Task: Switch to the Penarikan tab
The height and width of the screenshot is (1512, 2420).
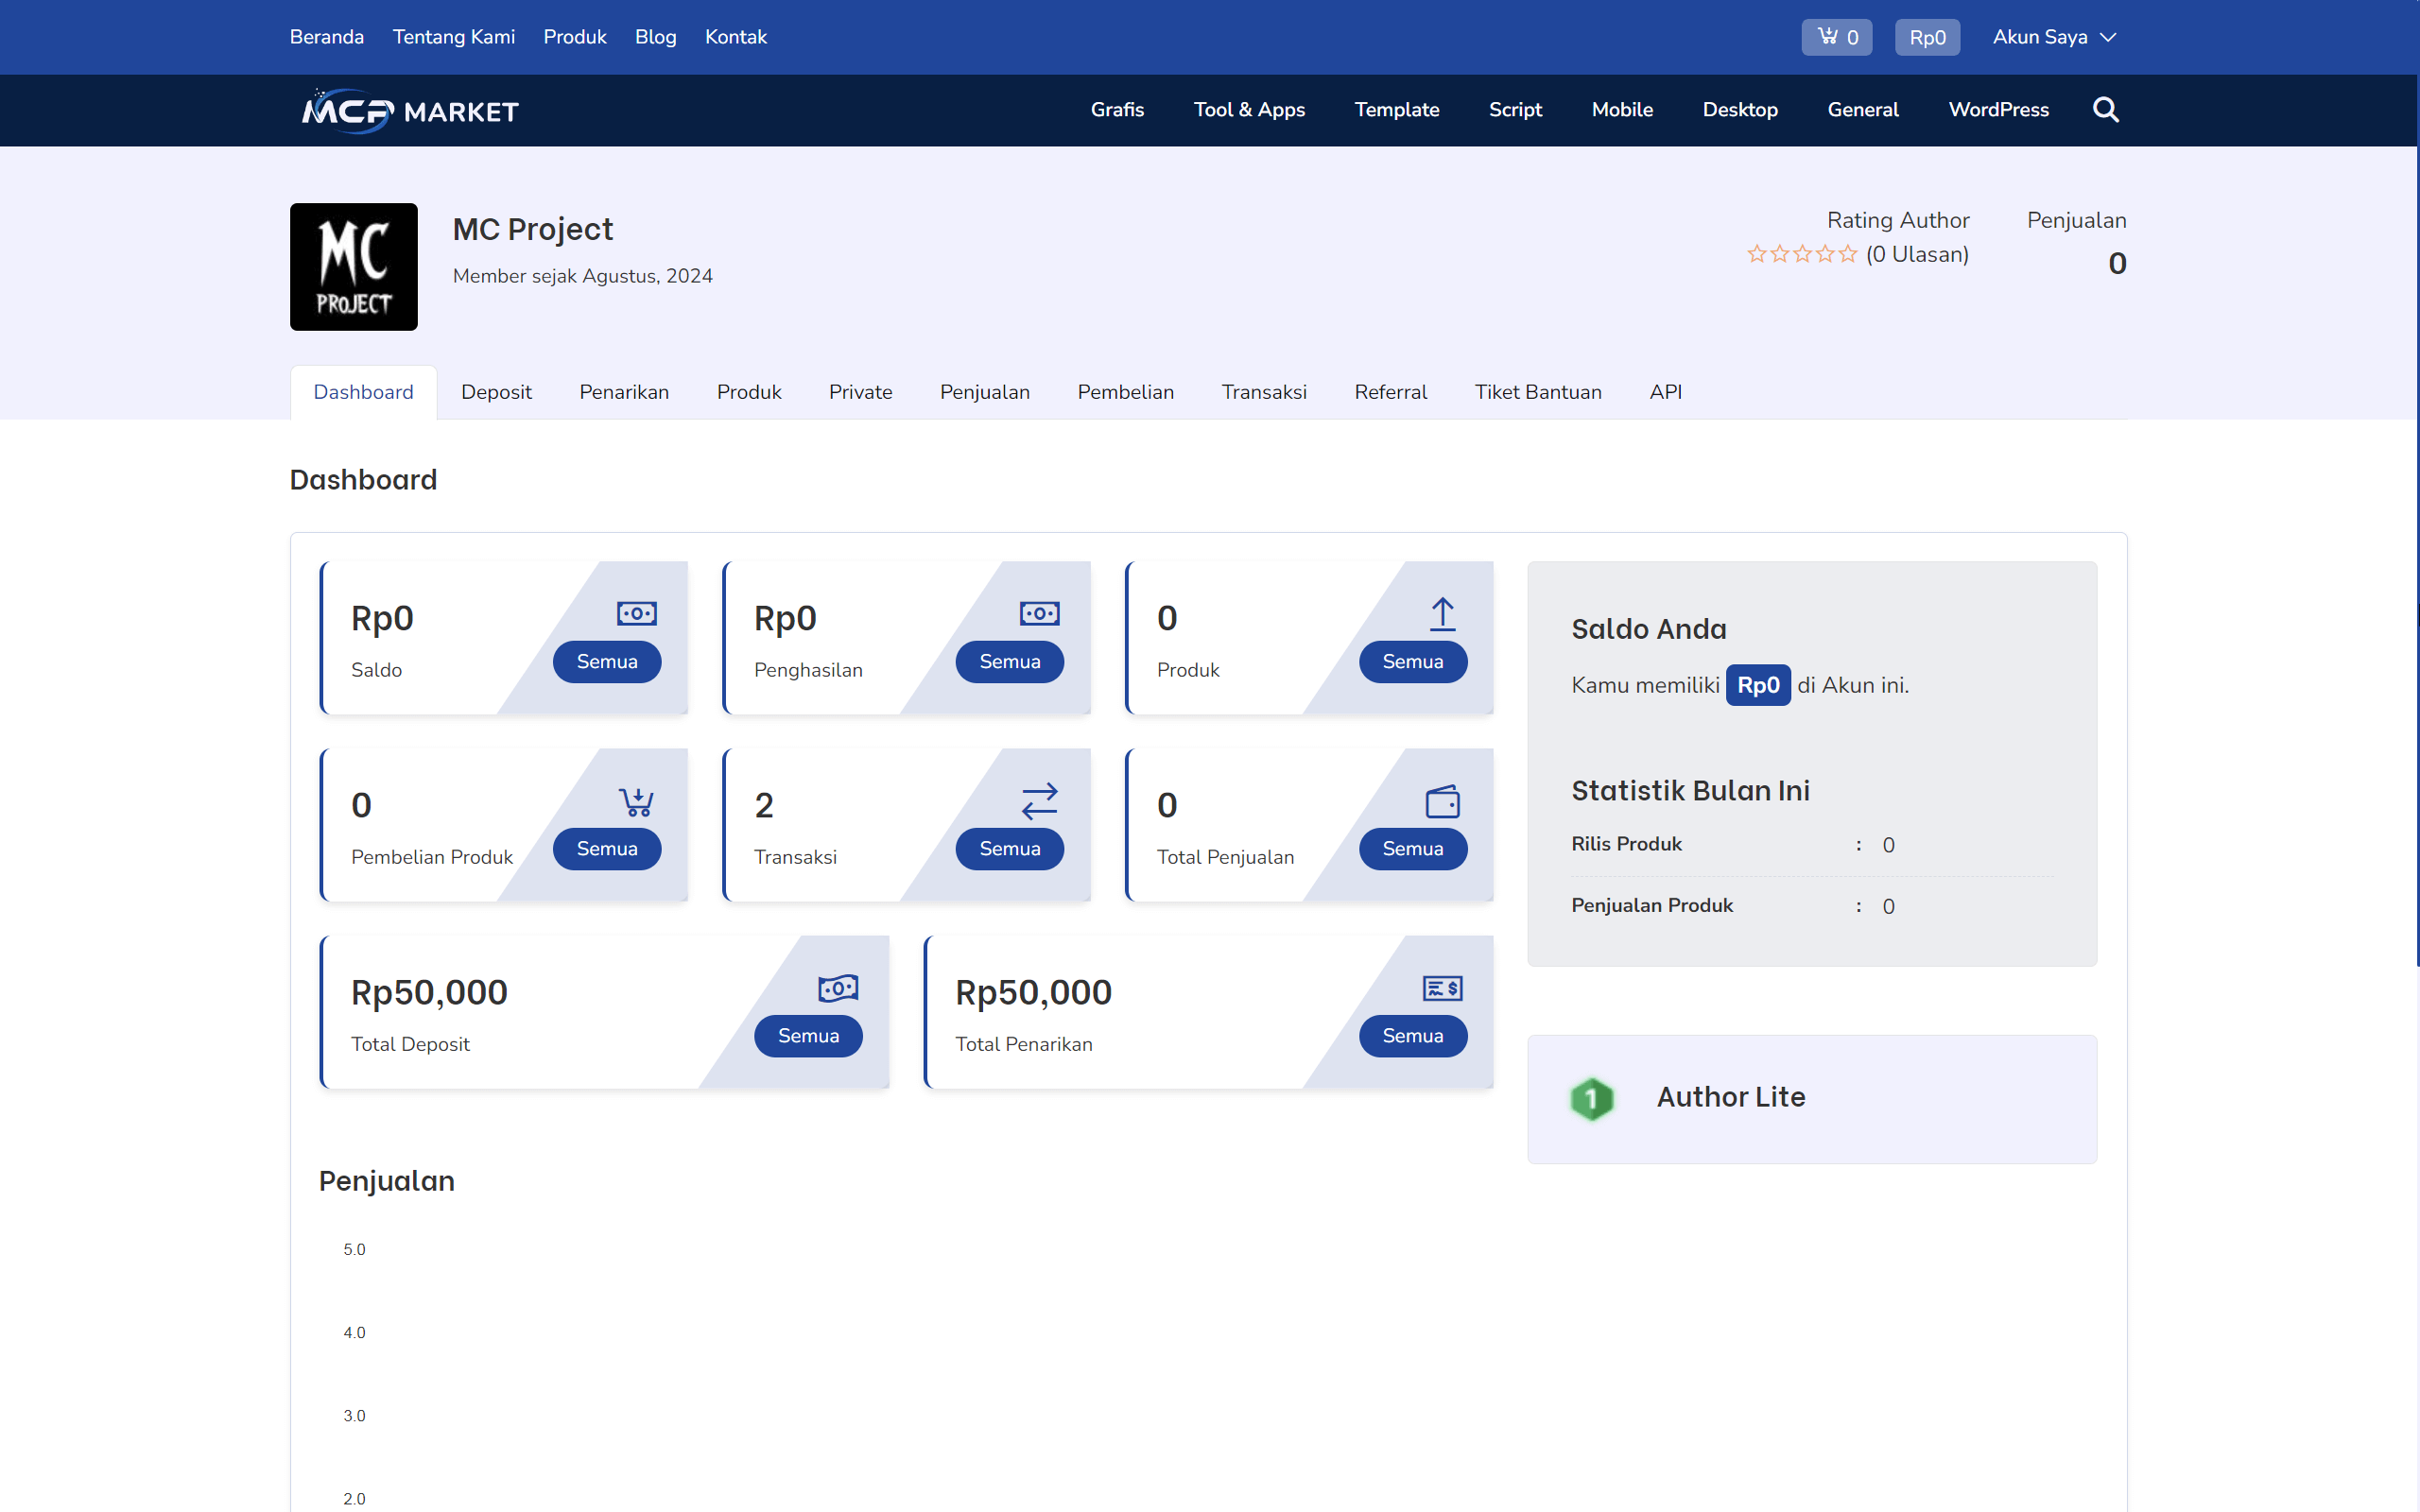Action: pos(623,392)
